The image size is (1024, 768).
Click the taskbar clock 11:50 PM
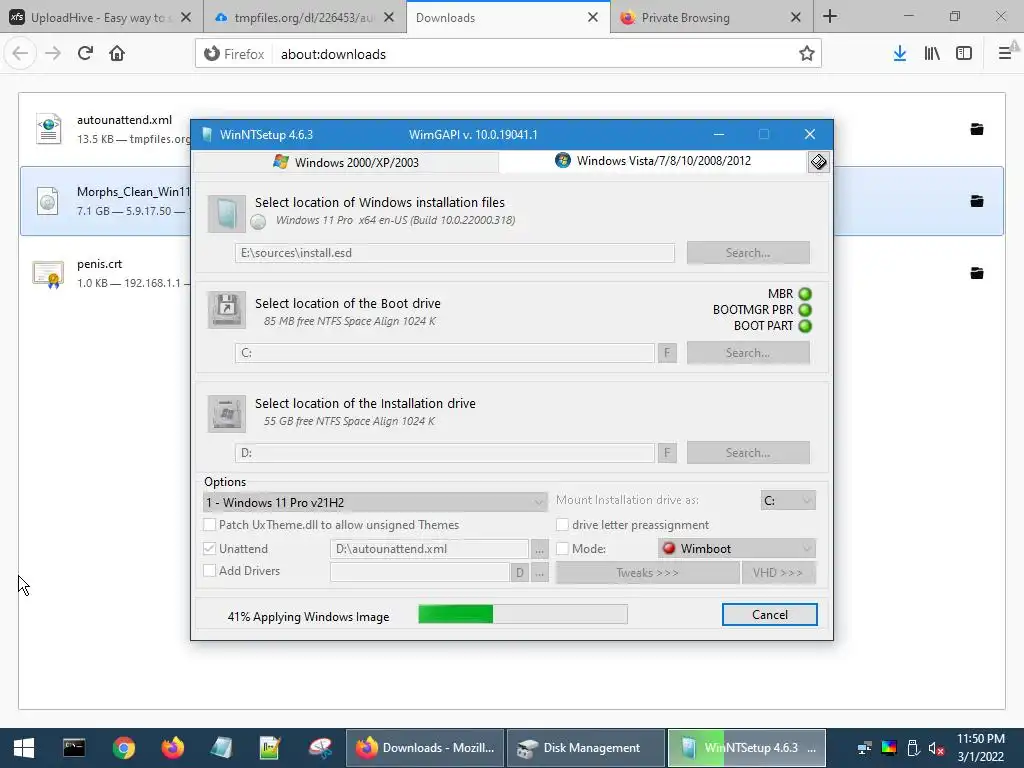[x=980, y=739]
